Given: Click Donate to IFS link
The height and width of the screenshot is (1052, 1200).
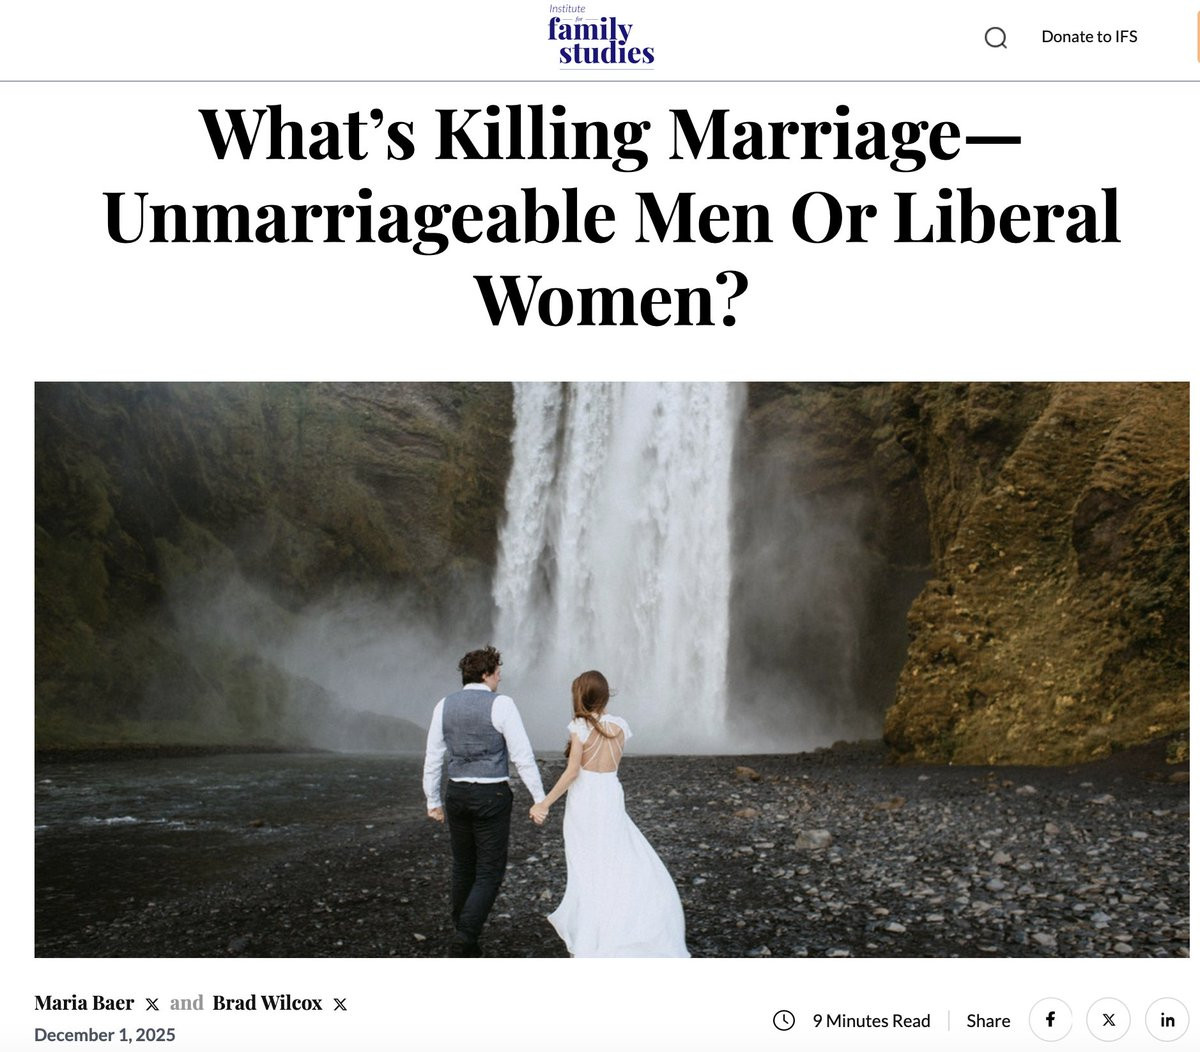Looking at the screenshot, I should [1089, 37].
